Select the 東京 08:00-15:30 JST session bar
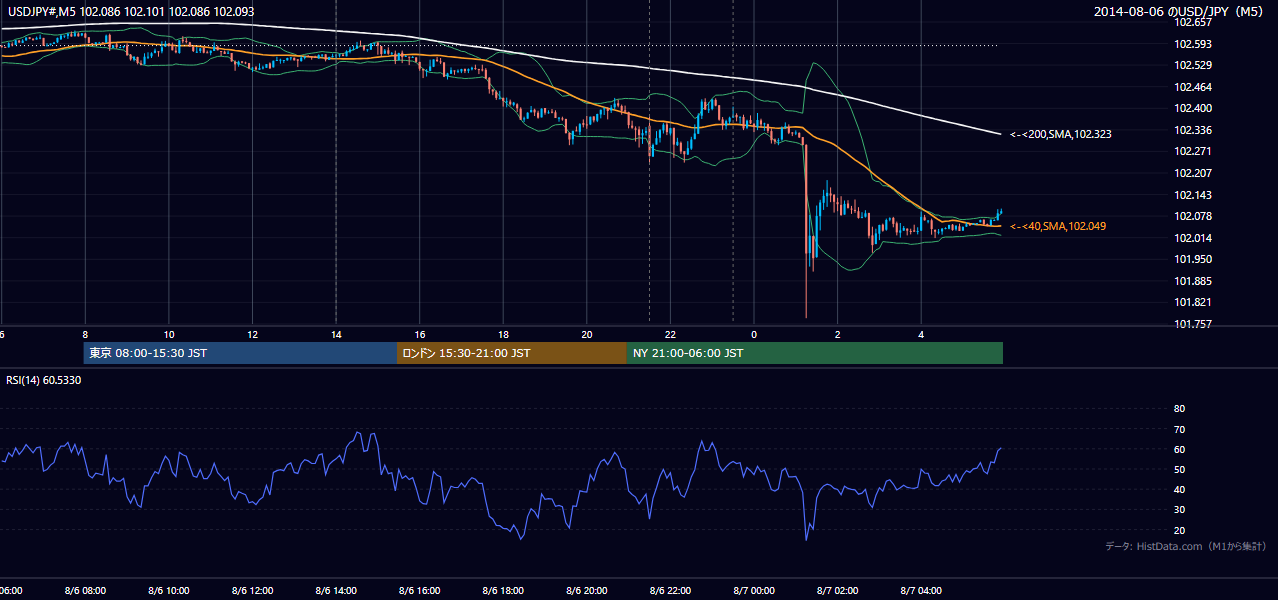 point(240,353)
